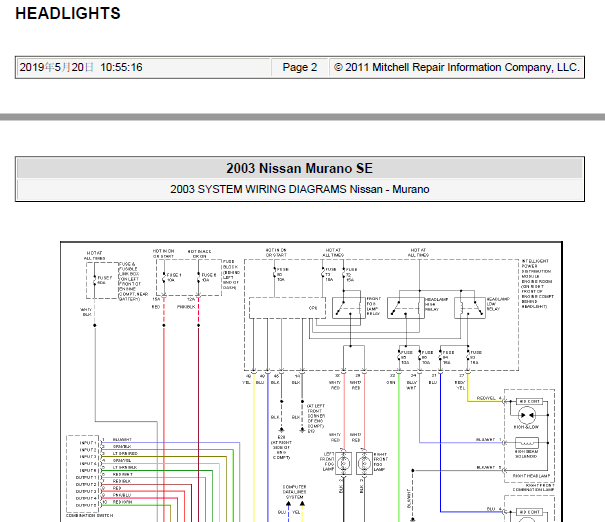Click the right front fog lamp symbol
605x522 pixels.
point(364,463)
